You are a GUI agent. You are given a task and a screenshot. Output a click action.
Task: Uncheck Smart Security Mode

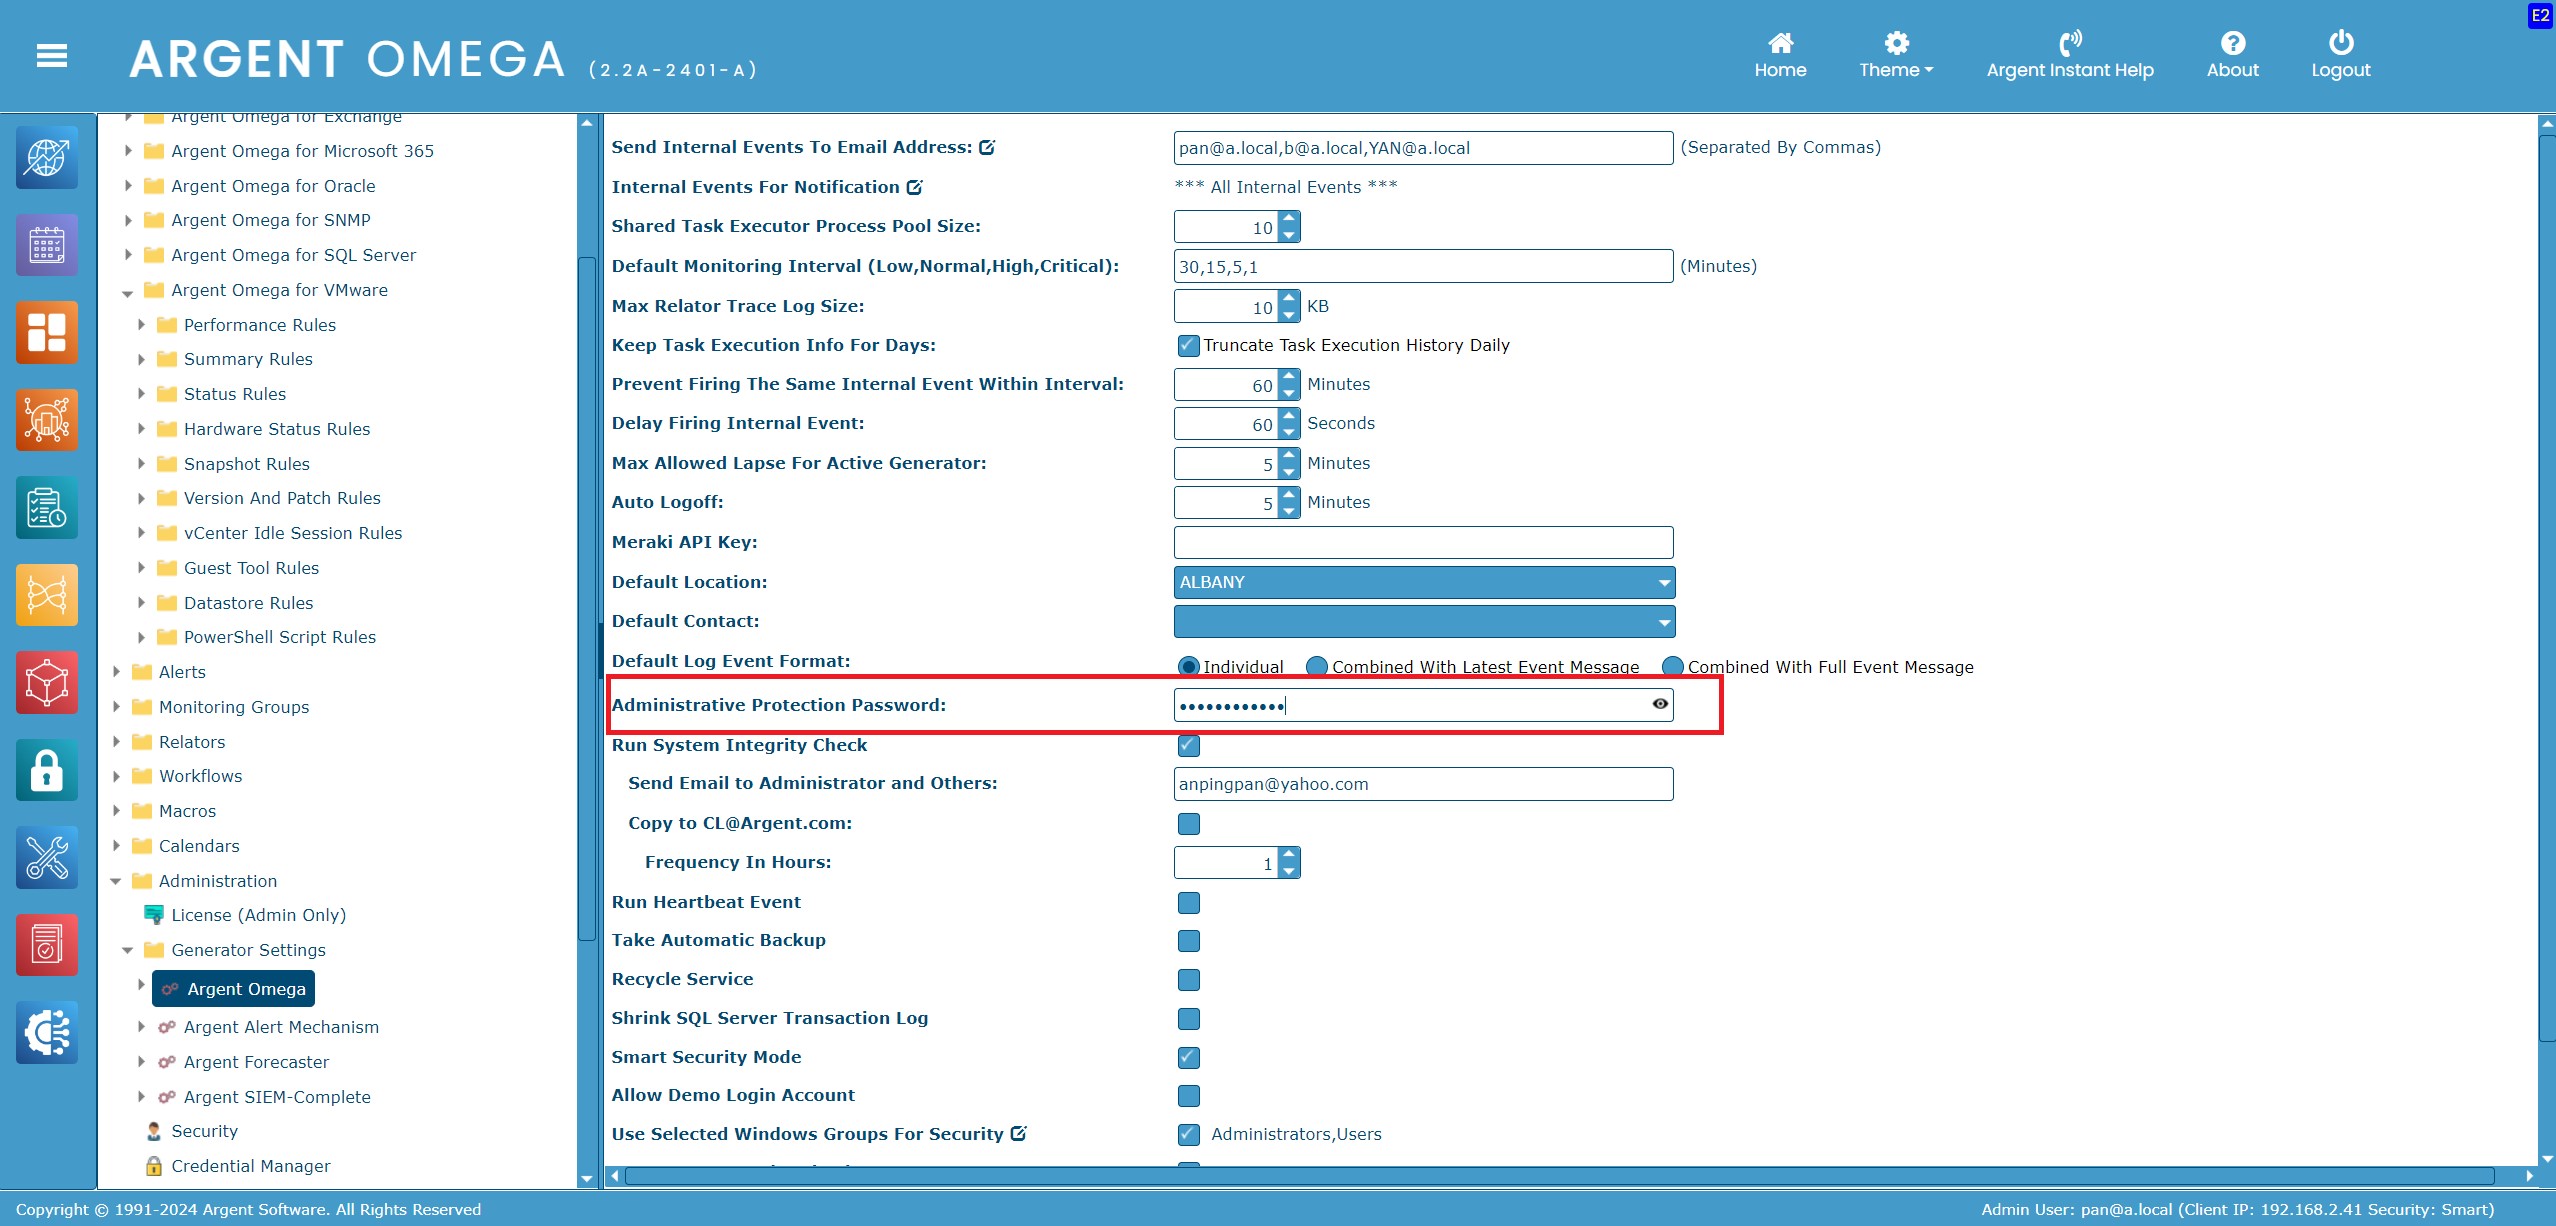(x=1188, y=1058)
